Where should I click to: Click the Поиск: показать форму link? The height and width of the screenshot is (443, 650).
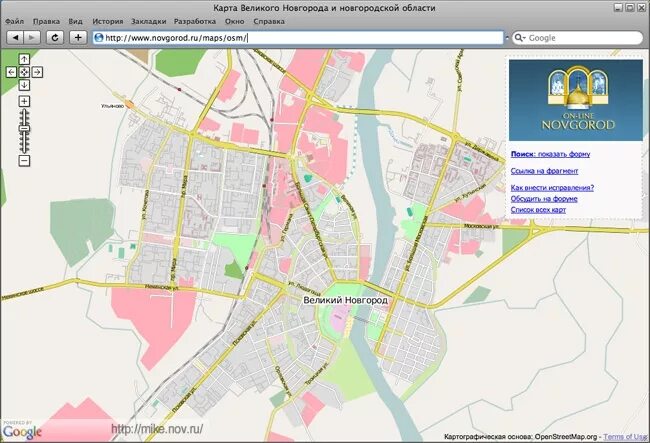click(x=550, y=154)
